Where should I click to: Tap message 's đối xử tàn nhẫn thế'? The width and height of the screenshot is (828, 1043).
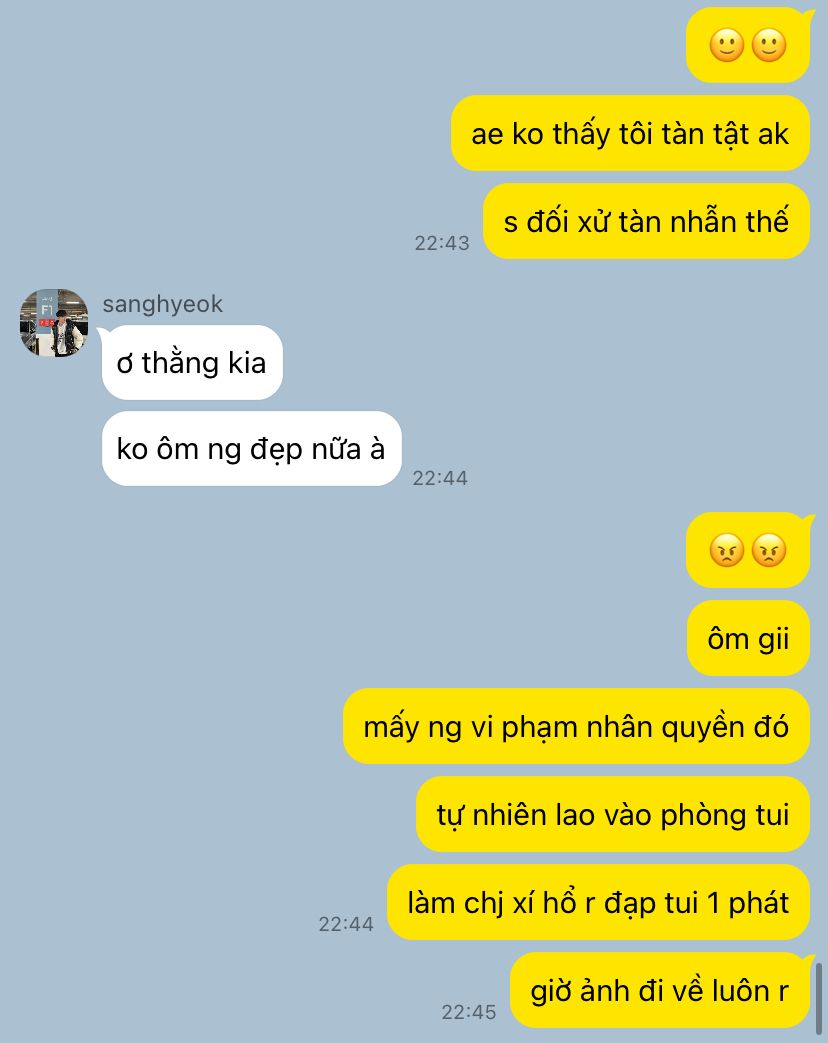tap(646, 221)
